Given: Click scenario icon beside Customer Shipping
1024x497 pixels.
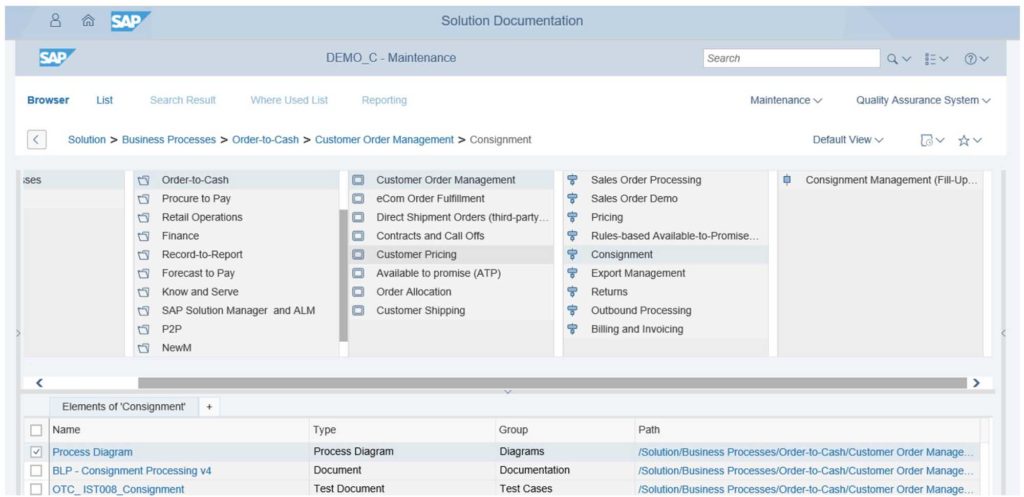Looking at the screenshot, I should pyautogui.click(x=358, y=311).
